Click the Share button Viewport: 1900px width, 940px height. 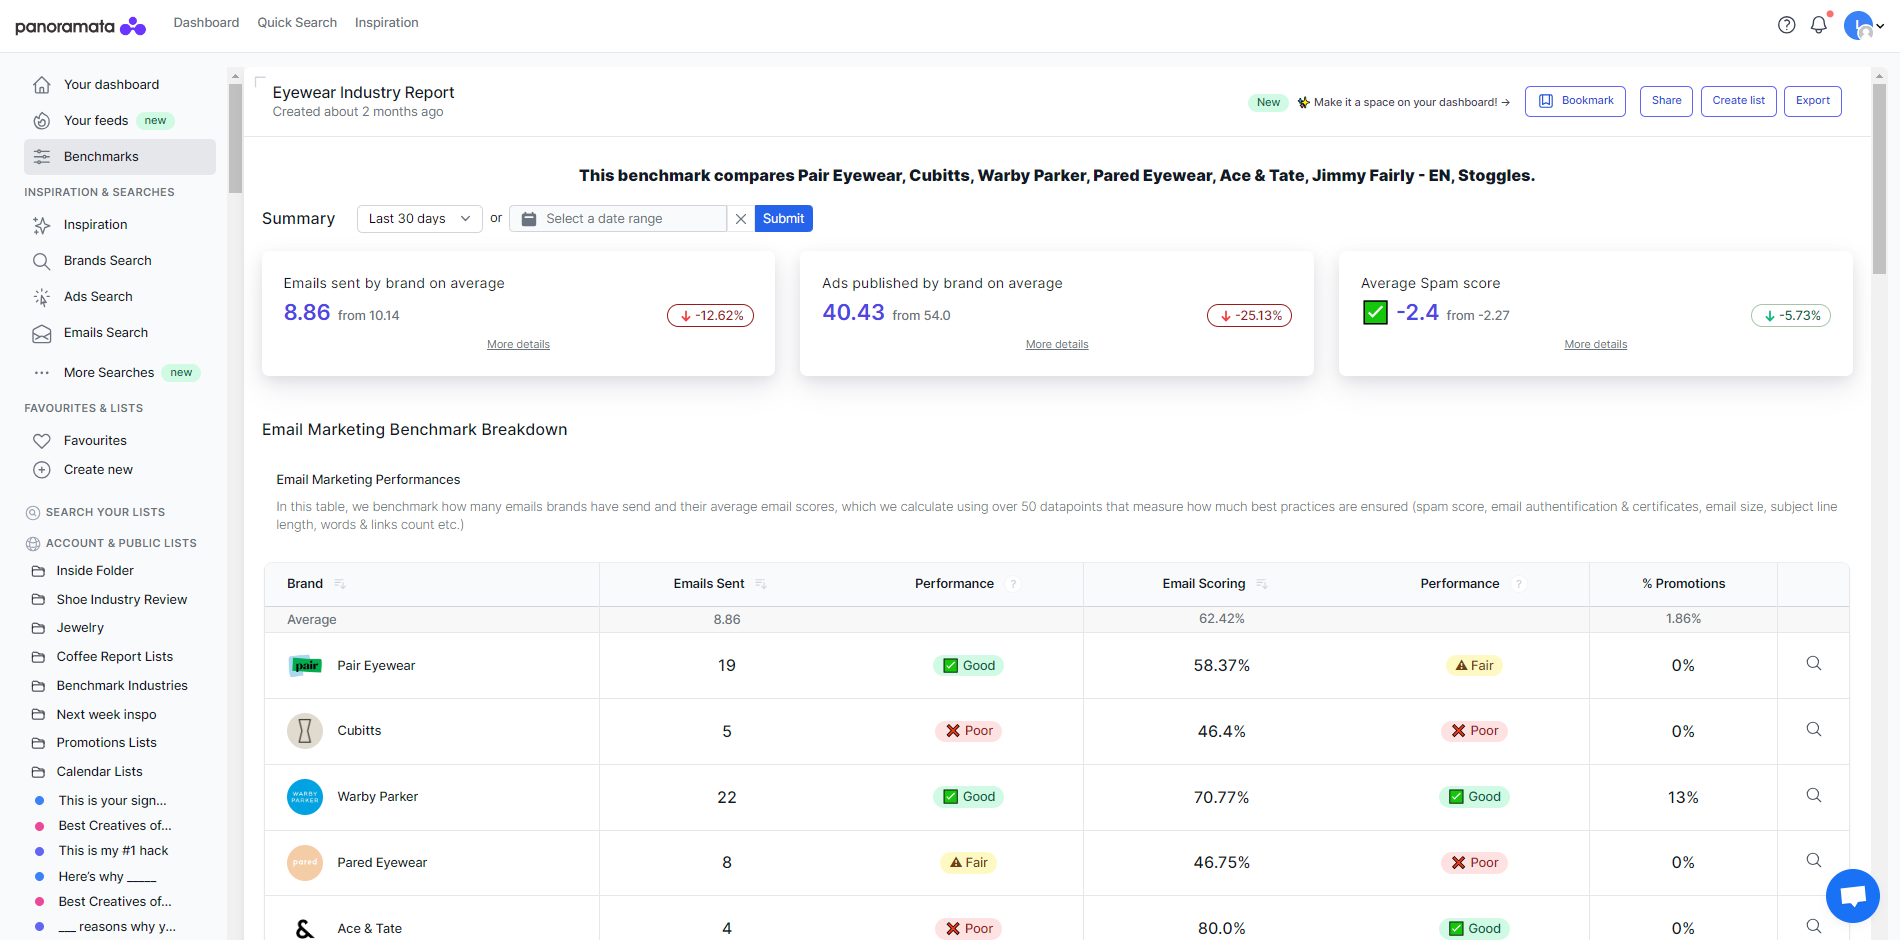[x=1666, y=101]
